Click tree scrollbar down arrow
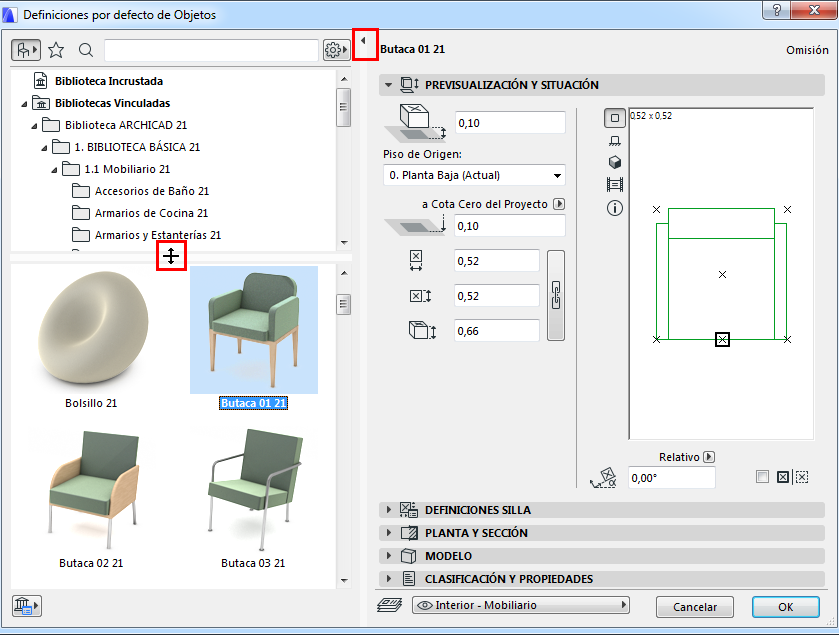 pyautogui.click(x=344, y=243)
